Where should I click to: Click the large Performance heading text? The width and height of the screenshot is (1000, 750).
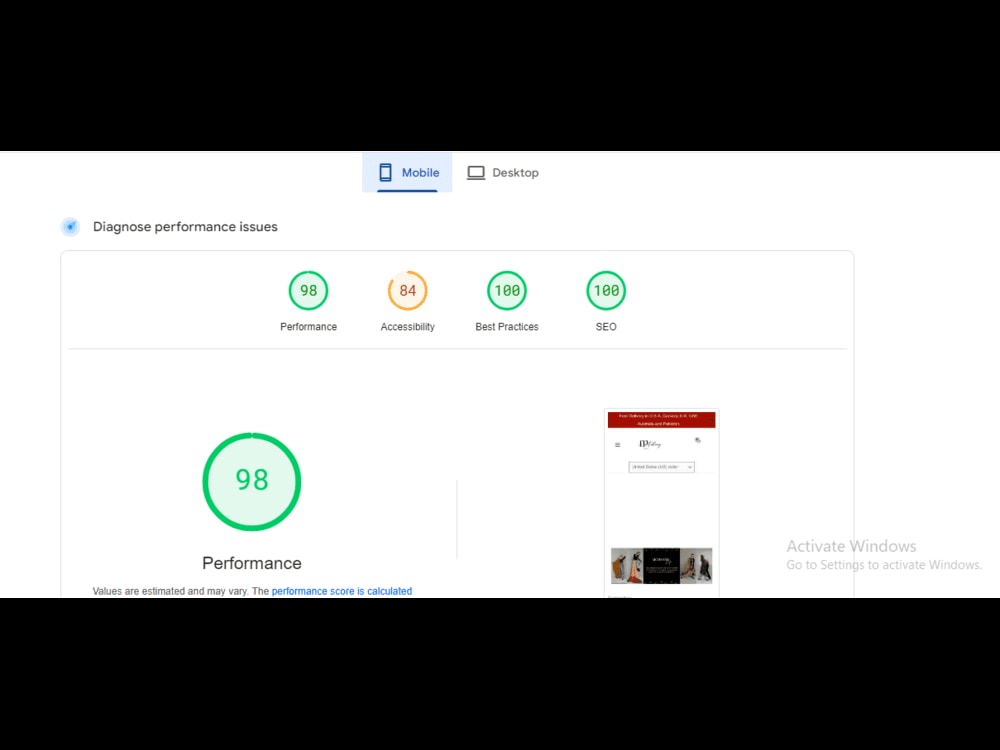point(252,563)
